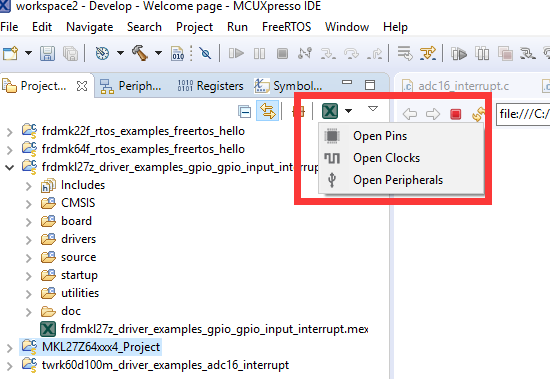Open the Config Tools dropdown arrow
The width and height of the screenshot is (550, 379).
348,111
